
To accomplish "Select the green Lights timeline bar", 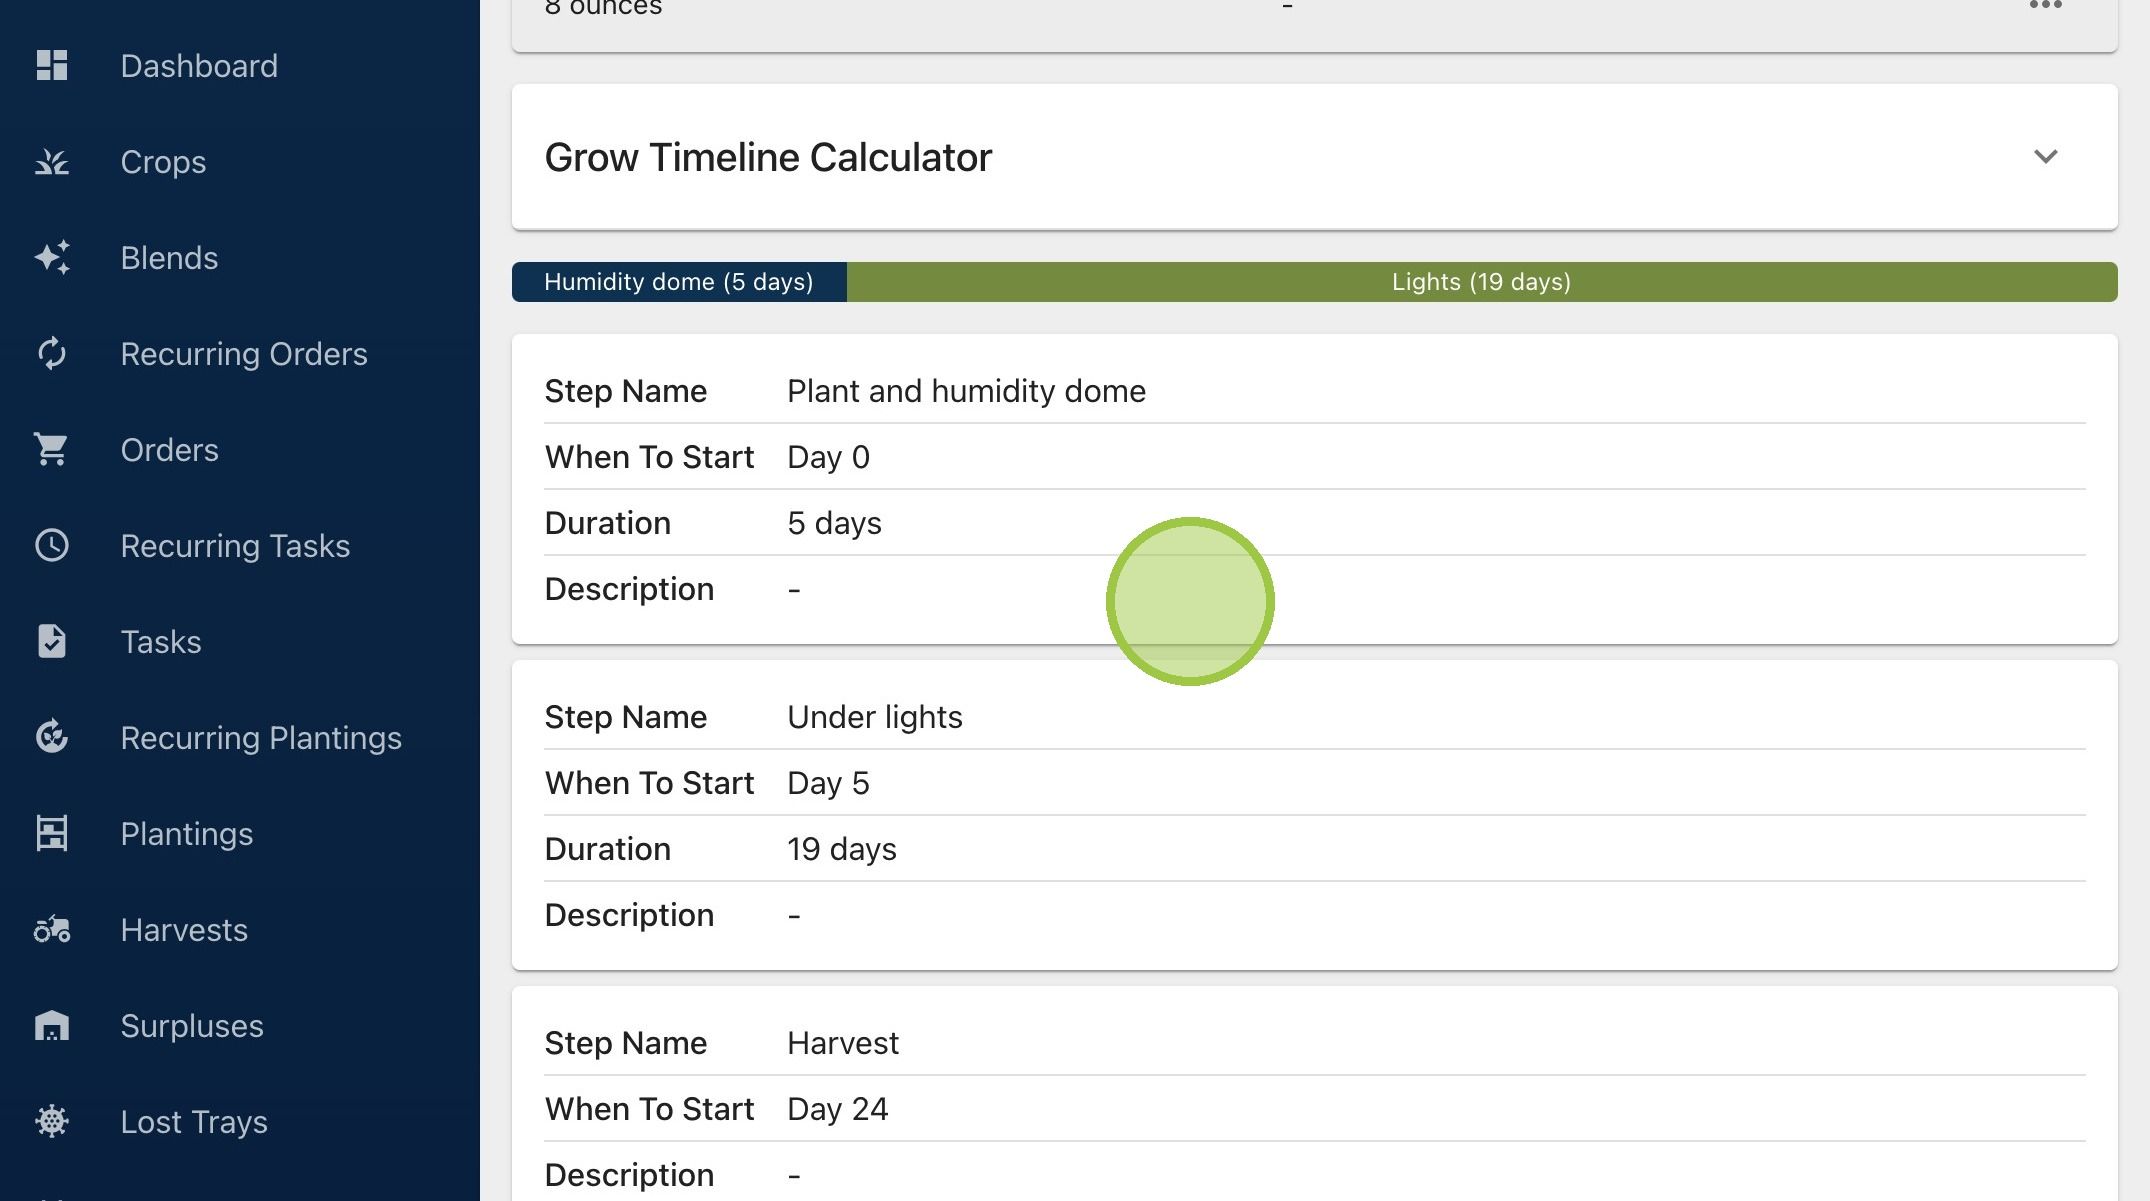I will [x=1482, y=282].
